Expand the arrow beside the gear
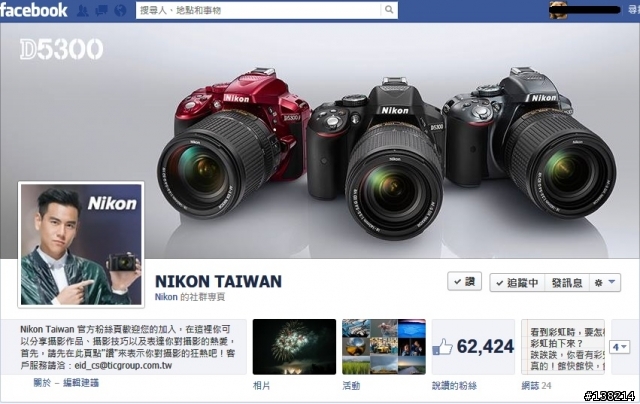 tap(611, 282)
